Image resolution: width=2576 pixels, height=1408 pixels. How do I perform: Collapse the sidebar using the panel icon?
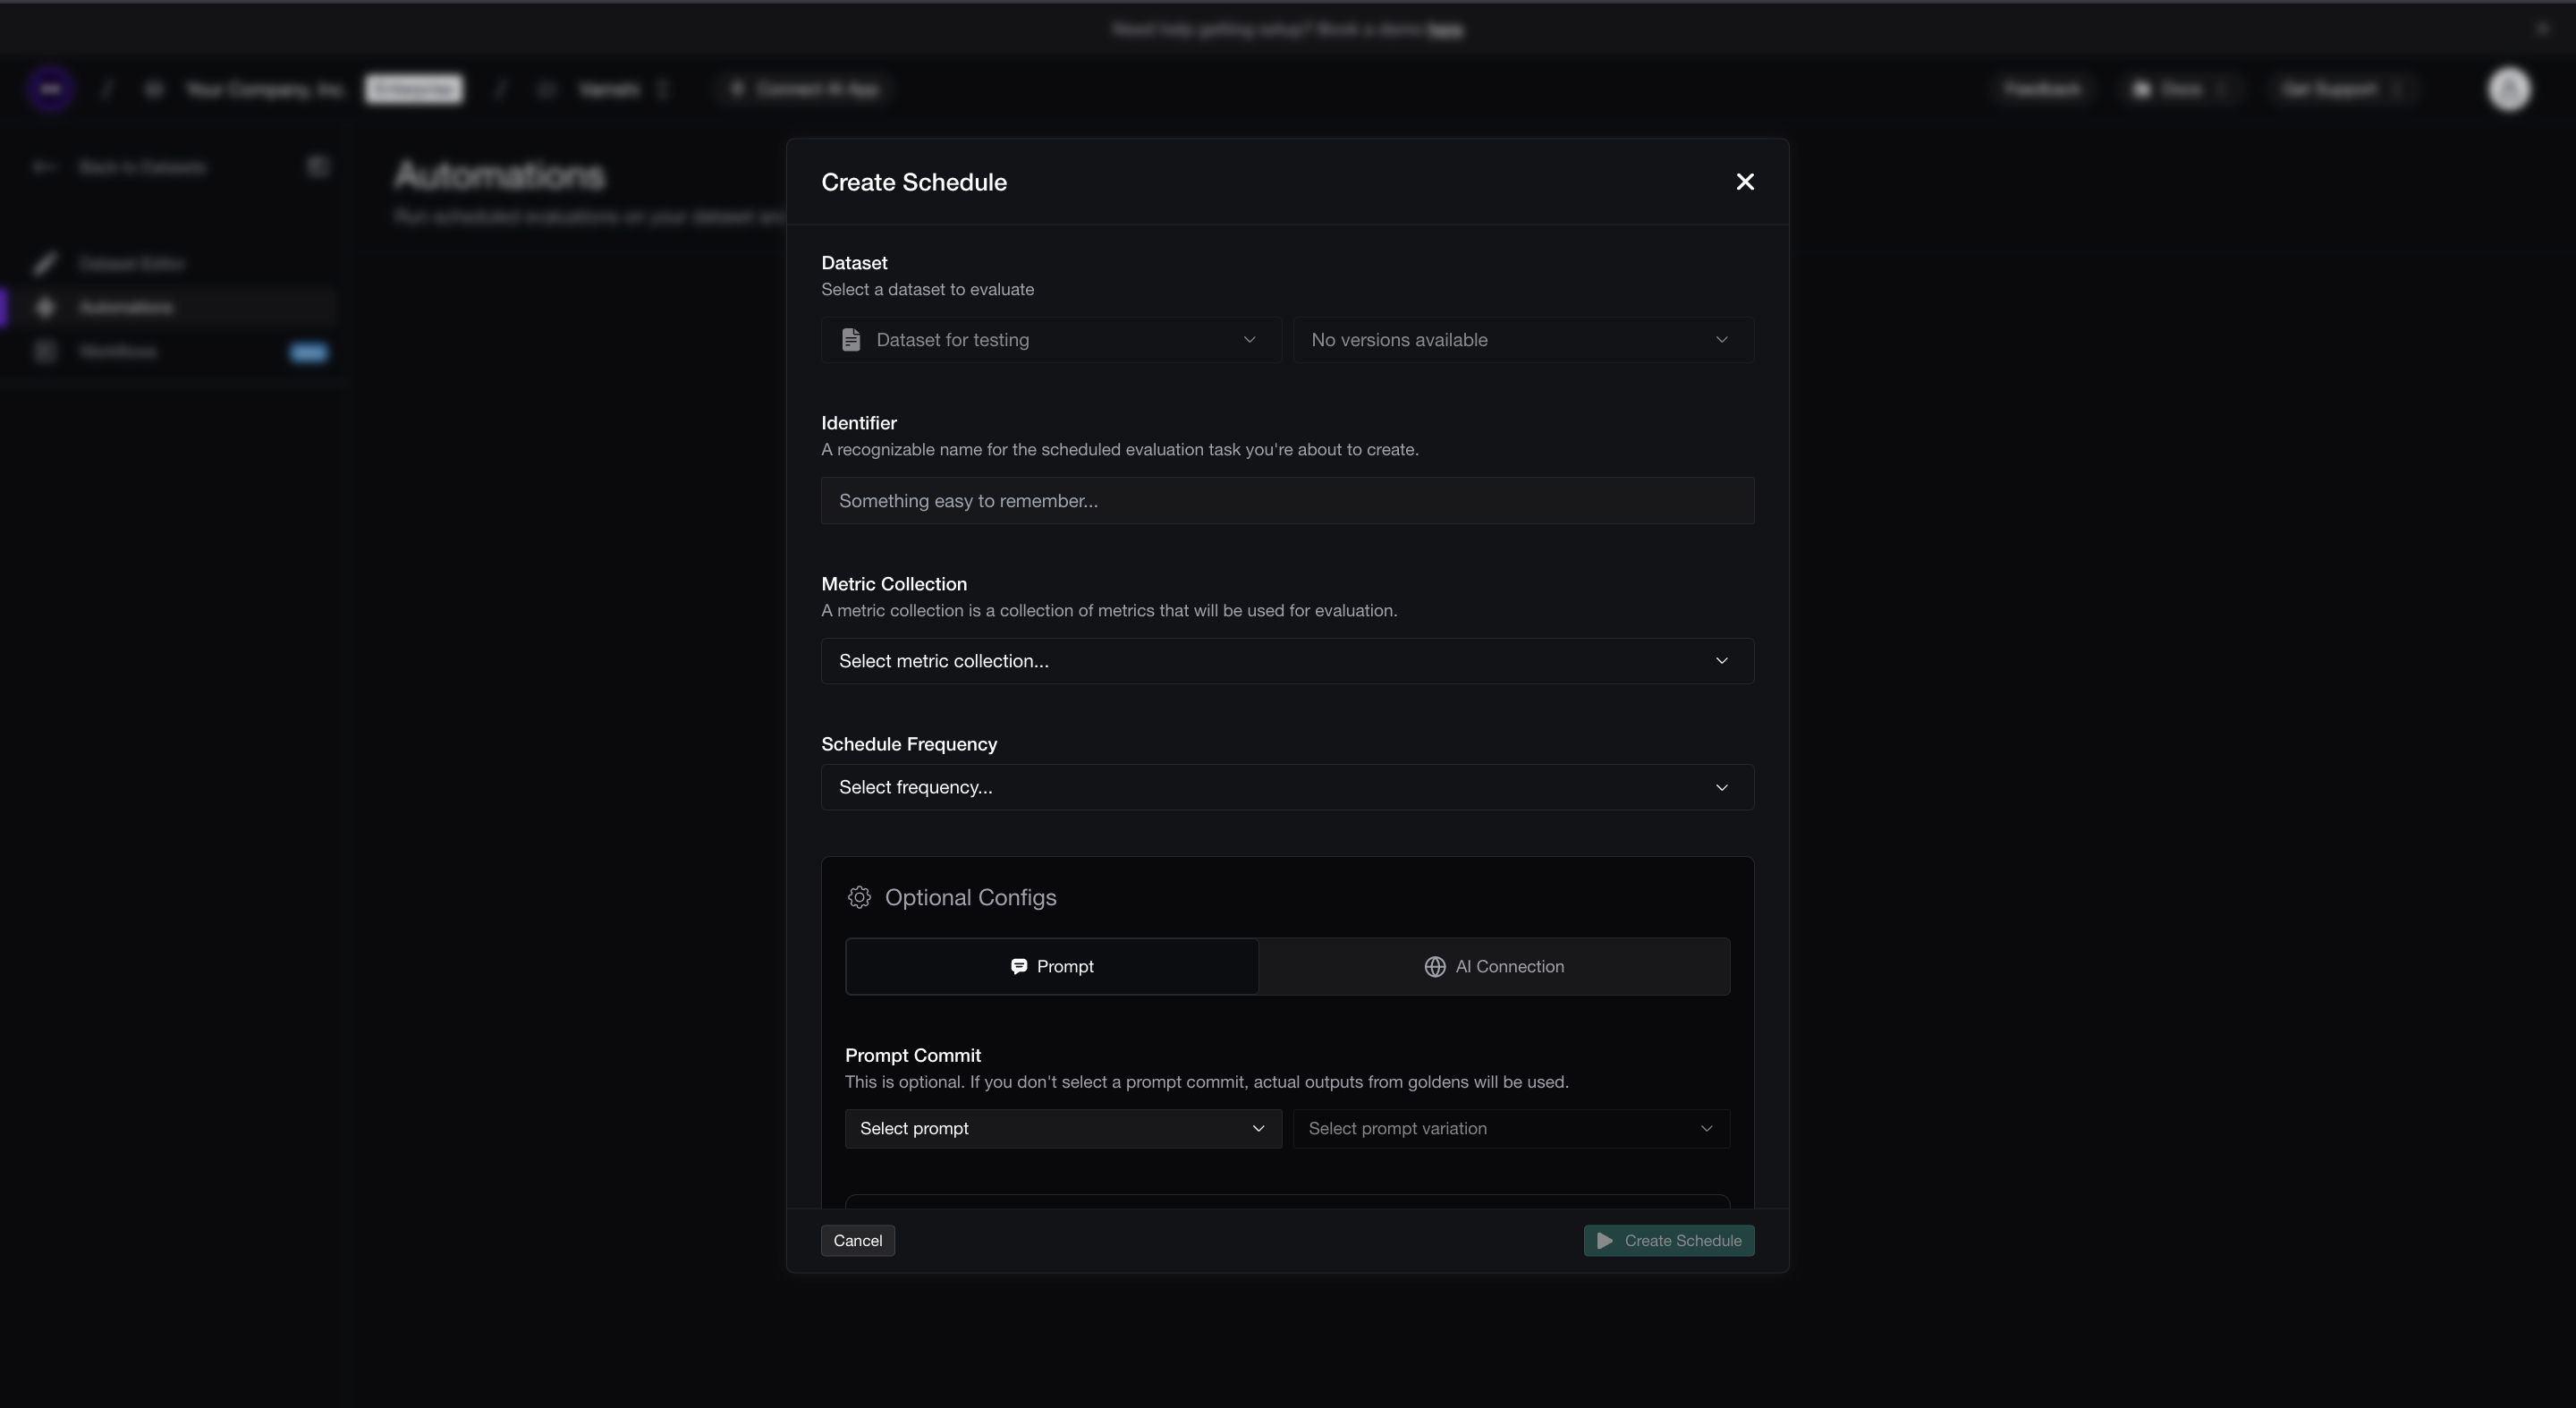click(x=318, y=166)
